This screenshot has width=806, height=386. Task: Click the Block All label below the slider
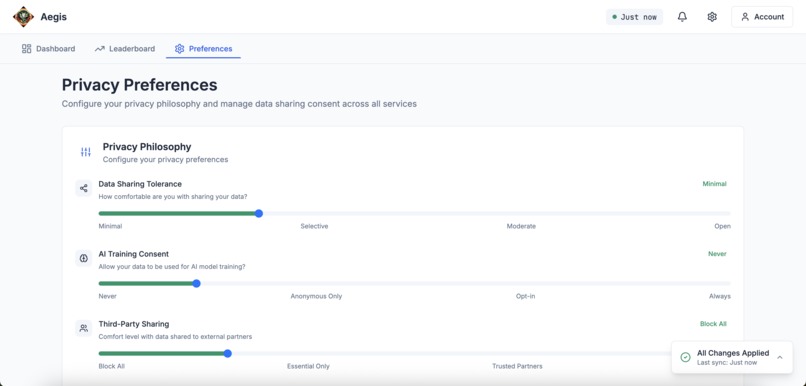[112, 366]
